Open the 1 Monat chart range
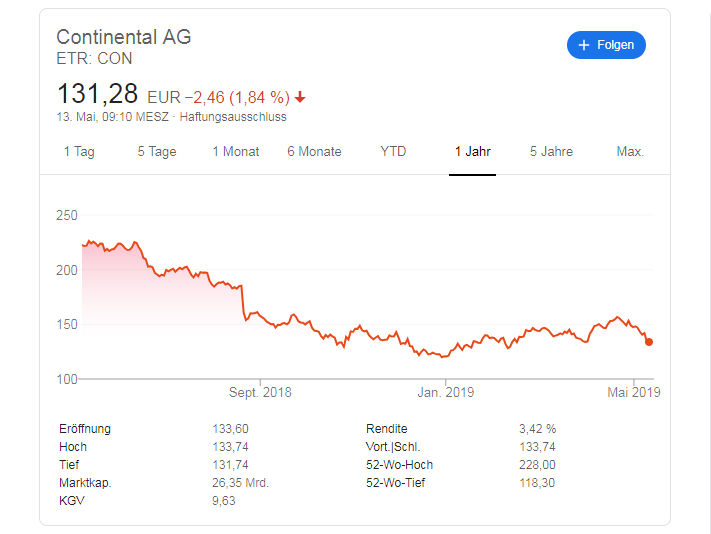This screenshot has width=711, height=534. 236,151
